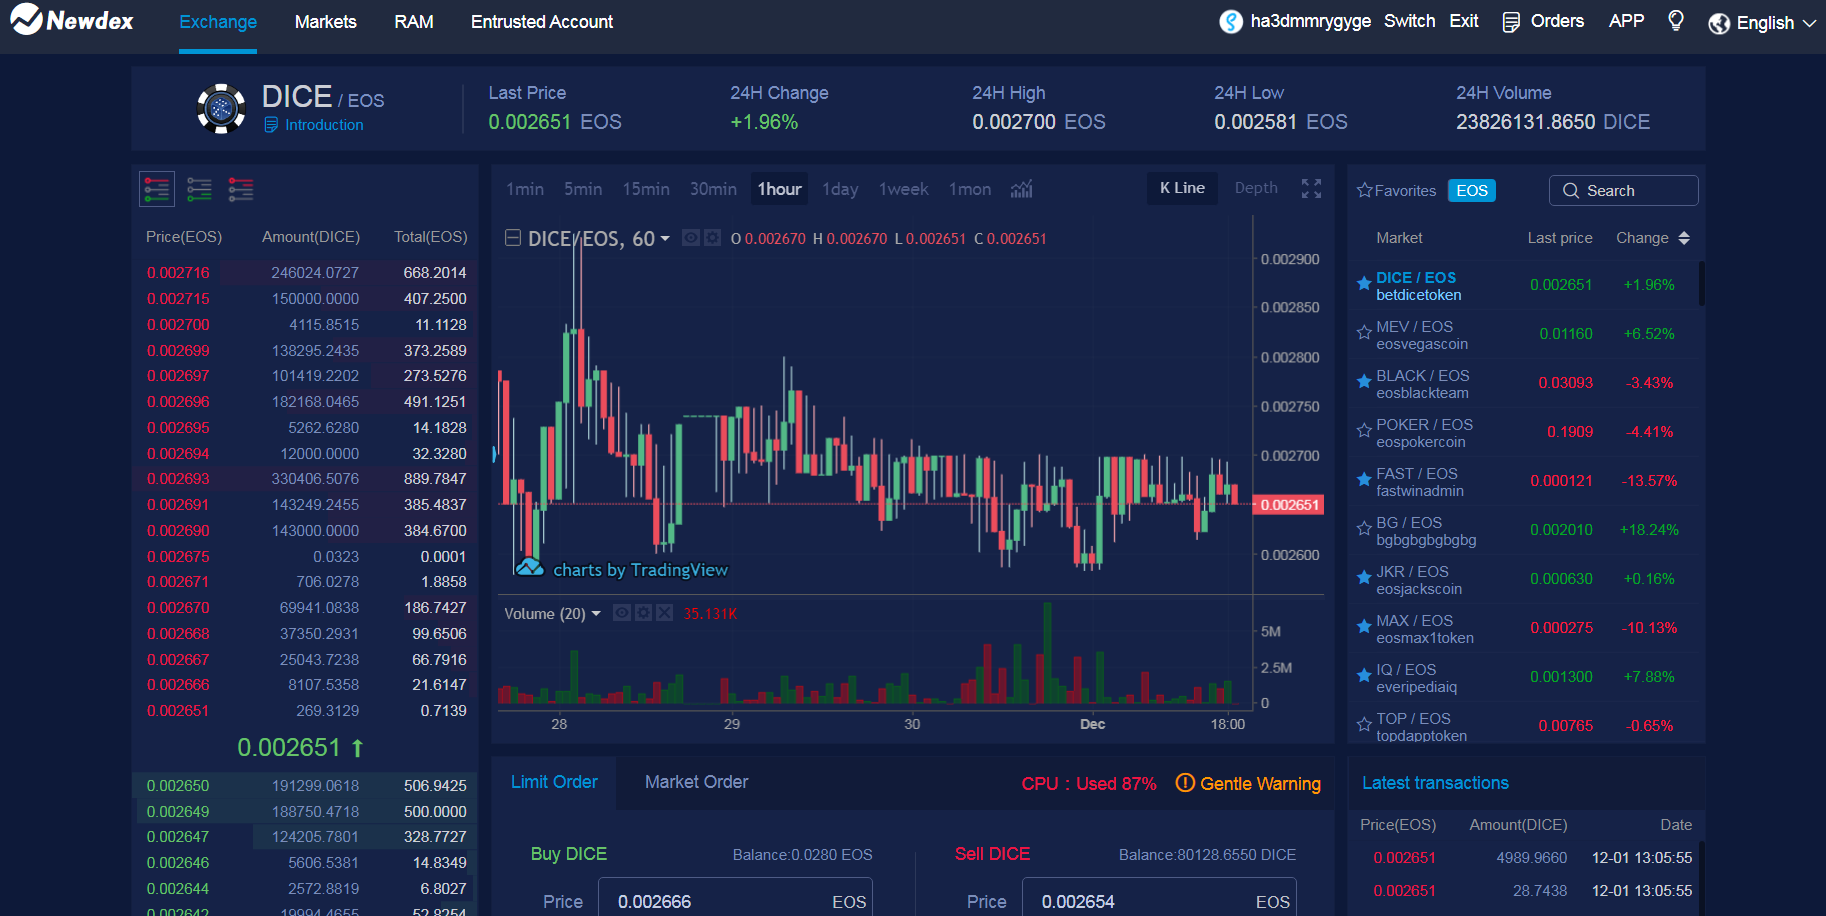Toggle favorite star for MEV / EOS
Screen dimensions: 1826x916
1364,333
